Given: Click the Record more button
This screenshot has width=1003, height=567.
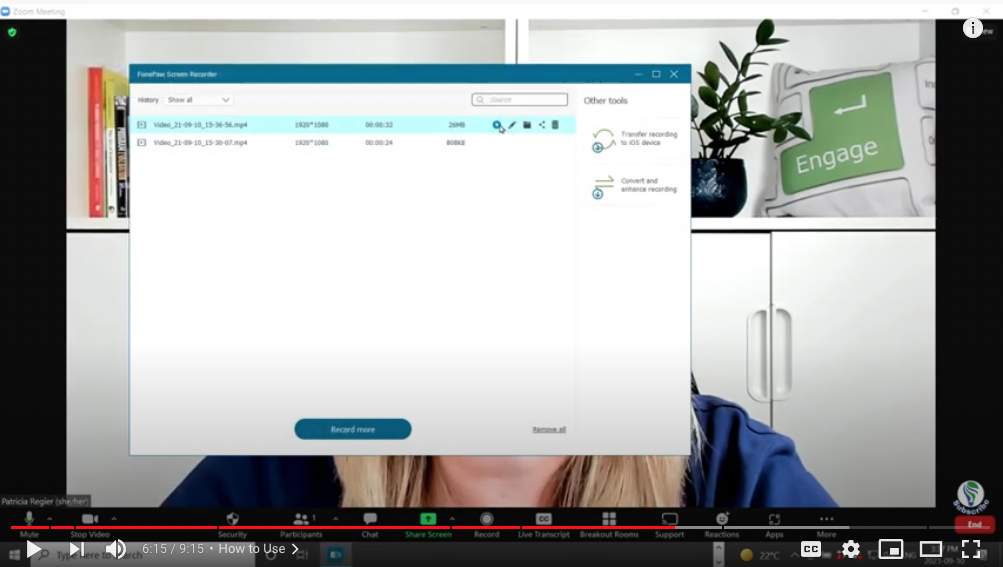Looking at the screenshot, I should pyautogui.click(x=352, y=429).
